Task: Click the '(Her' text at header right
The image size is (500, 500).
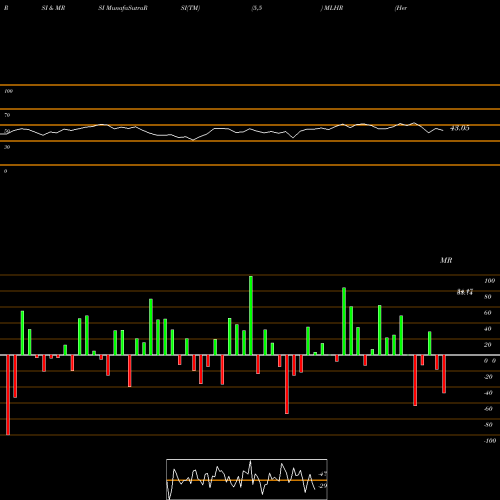Action: [x=401, y=8]
